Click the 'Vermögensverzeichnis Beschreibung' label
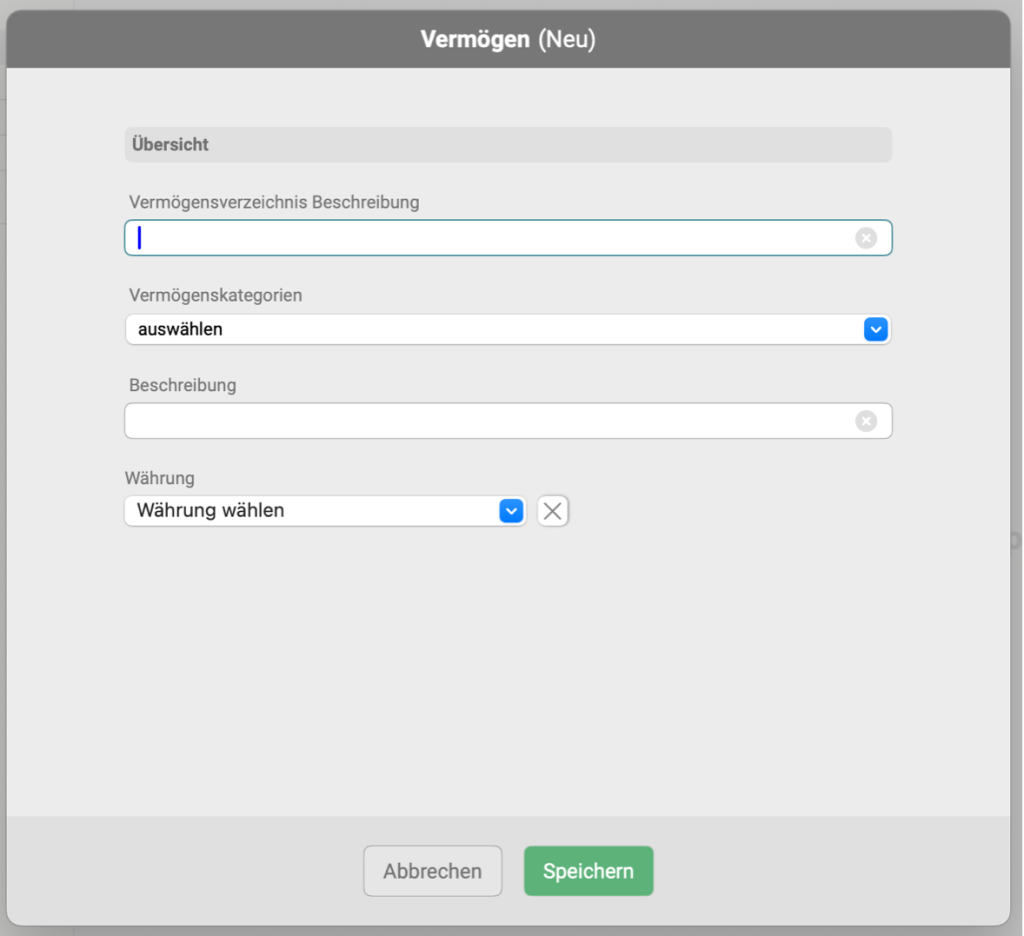Screen dimensions: 1024x936 point(274,202)
